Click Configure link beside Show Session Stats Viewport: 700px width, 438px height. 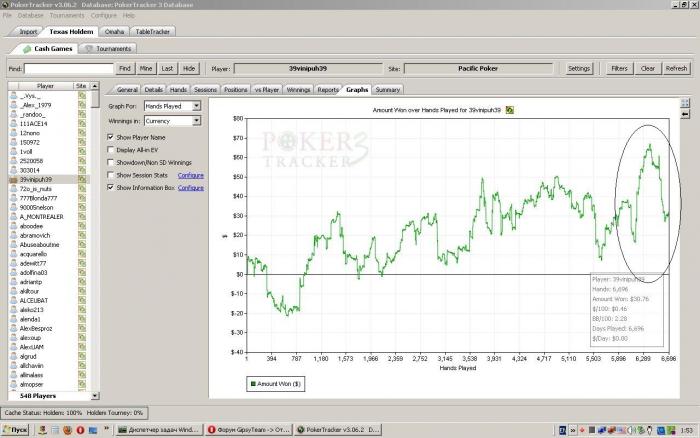pyautogui.click(x=191, y=175)
